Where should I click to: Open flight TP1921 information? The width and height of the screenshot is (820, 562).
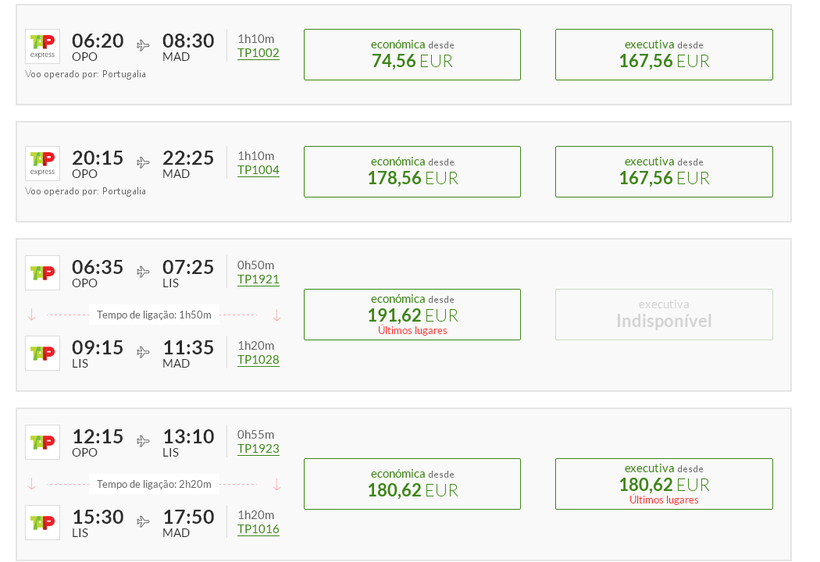point(258,280)
